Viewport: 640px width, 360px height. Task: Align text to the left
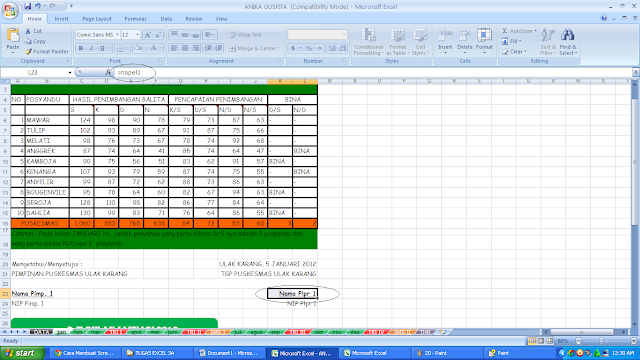click(x=174, y=48)
